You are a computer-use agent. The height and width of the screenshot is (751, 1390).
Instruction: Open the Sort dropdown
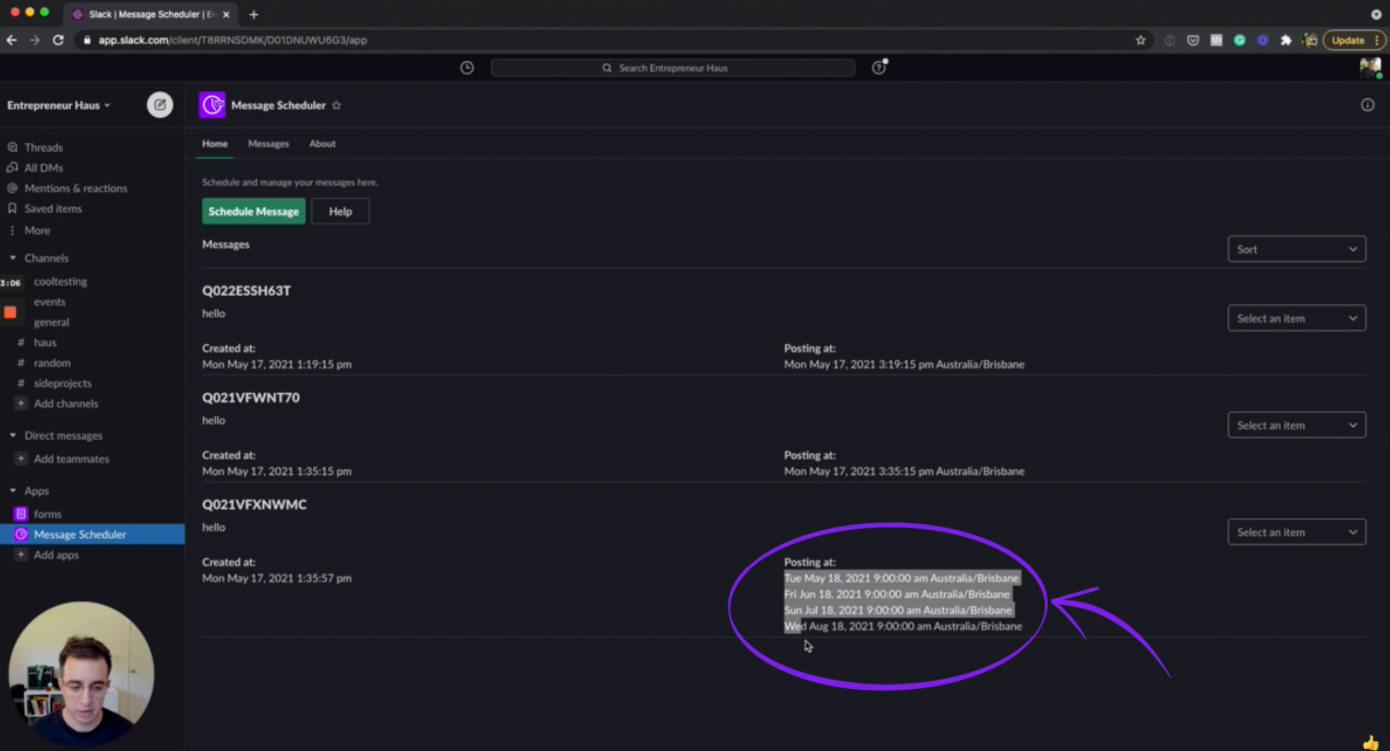[x=1296, y=248]
